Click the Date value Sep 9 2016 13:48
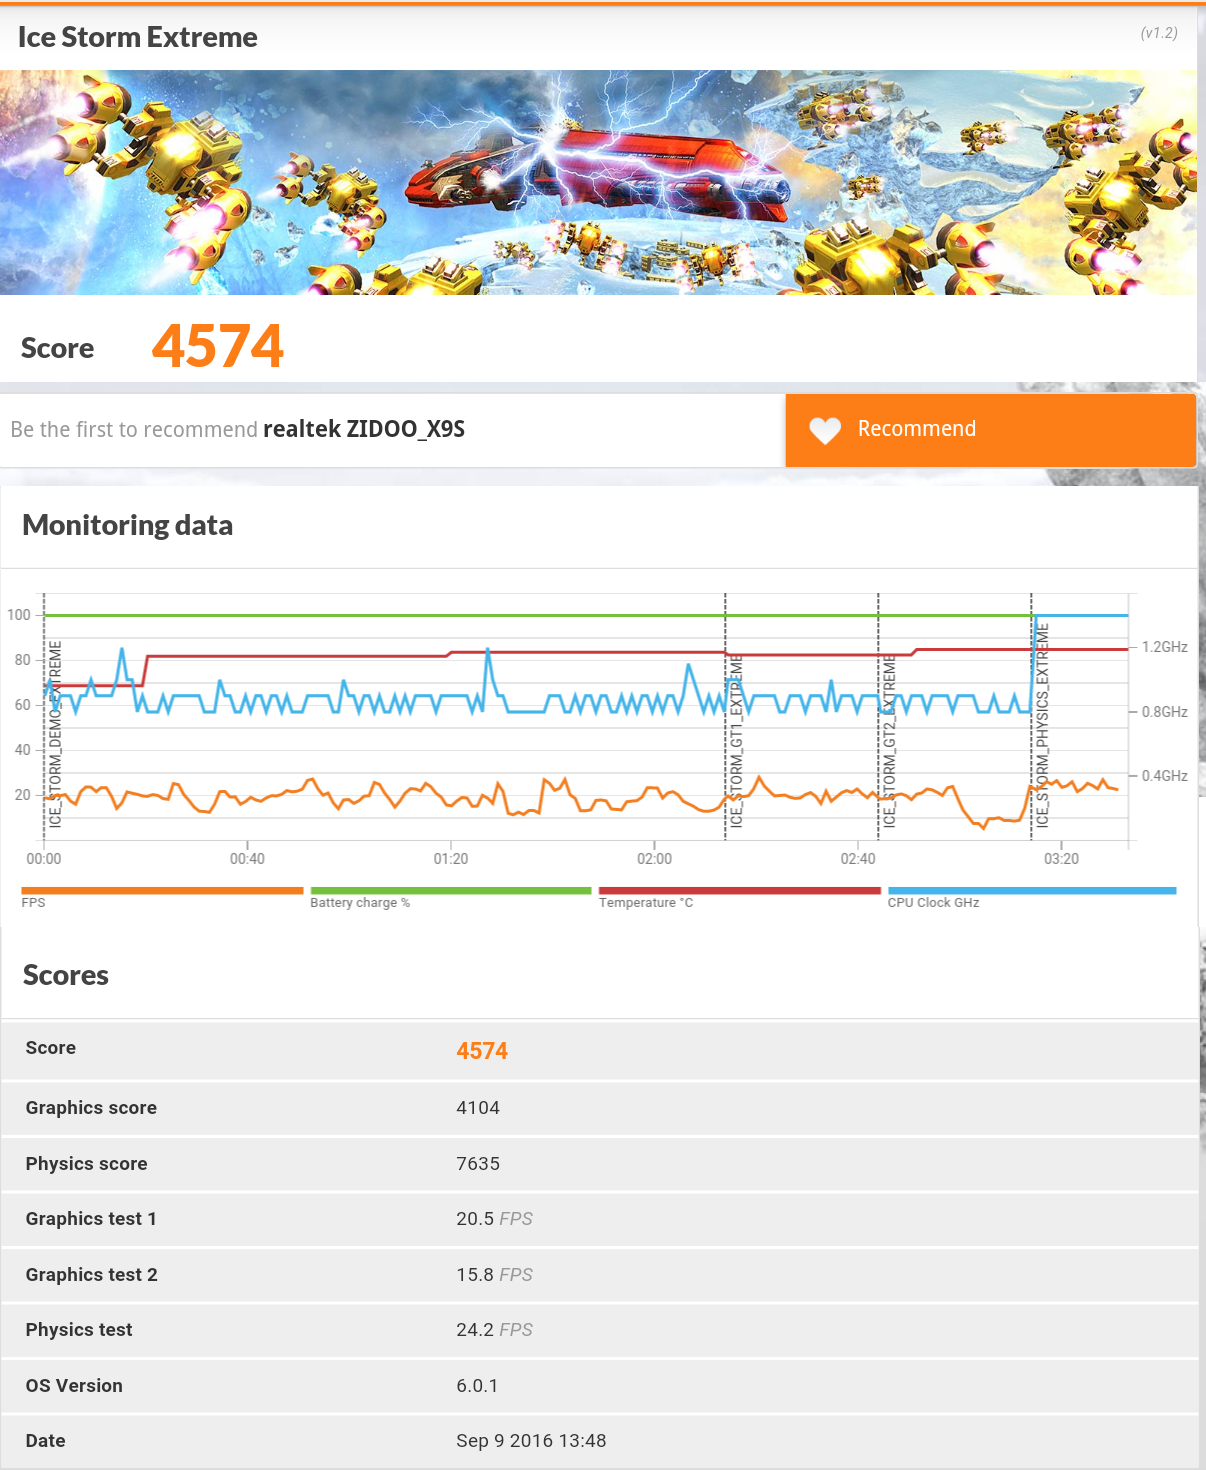Screen dimensions: 1206x1470 point(531,1441)
